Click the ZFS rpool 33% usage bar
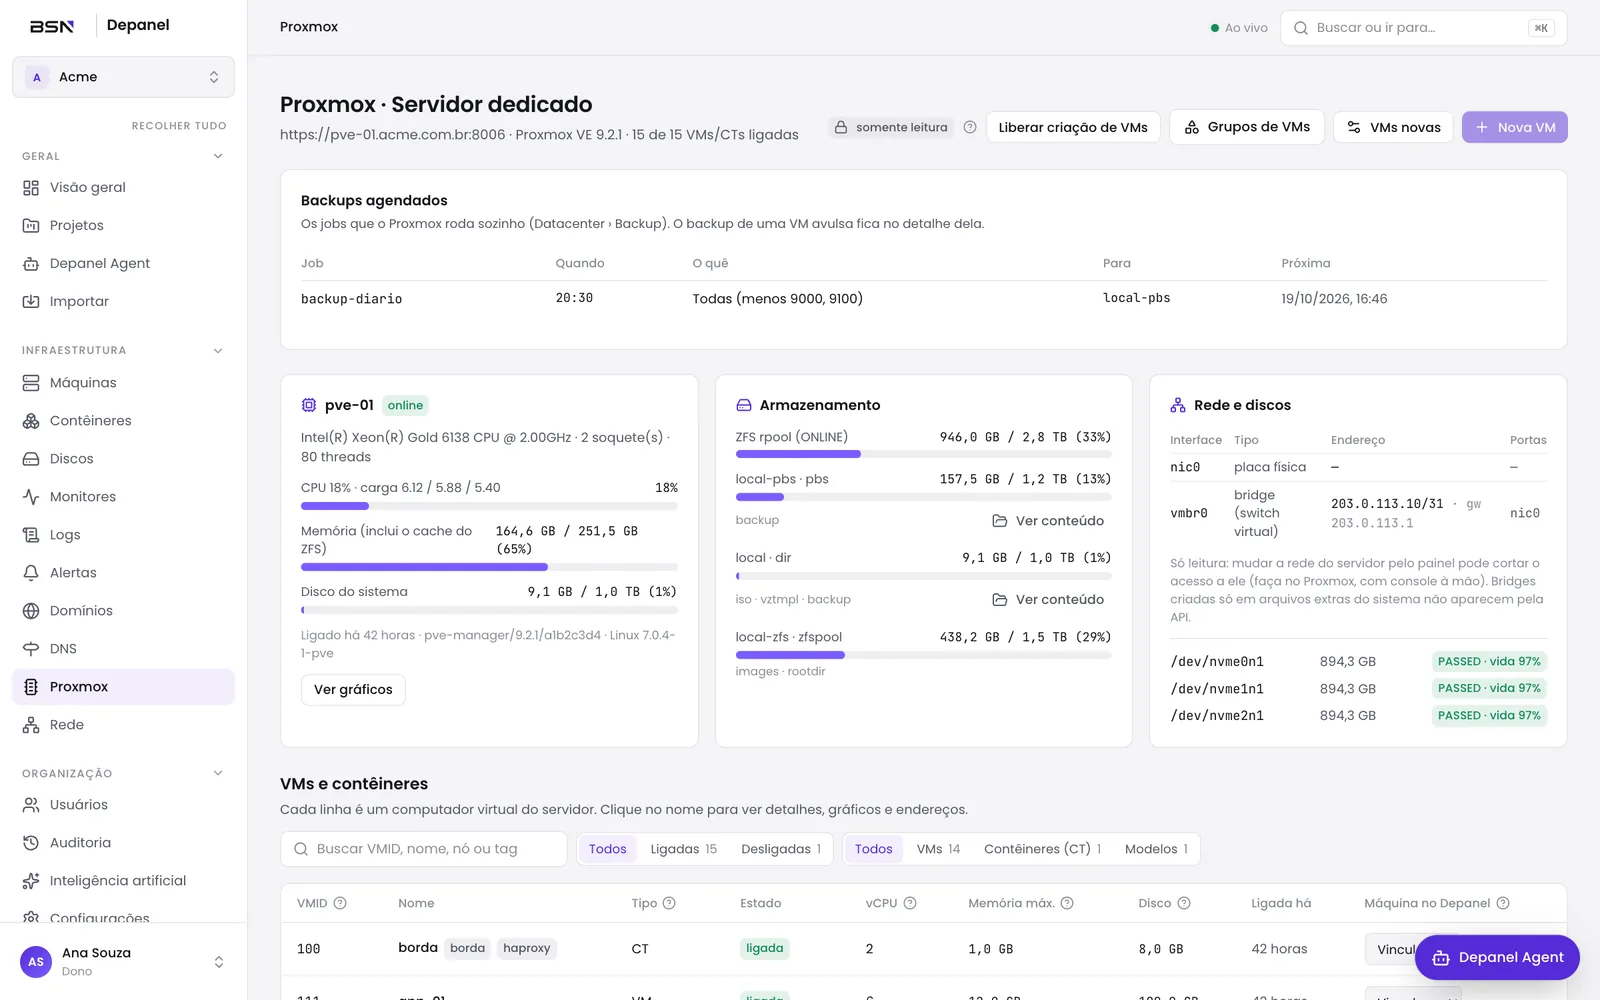The height and width of the screenshot is (1000, 1600). pos(923,454)
